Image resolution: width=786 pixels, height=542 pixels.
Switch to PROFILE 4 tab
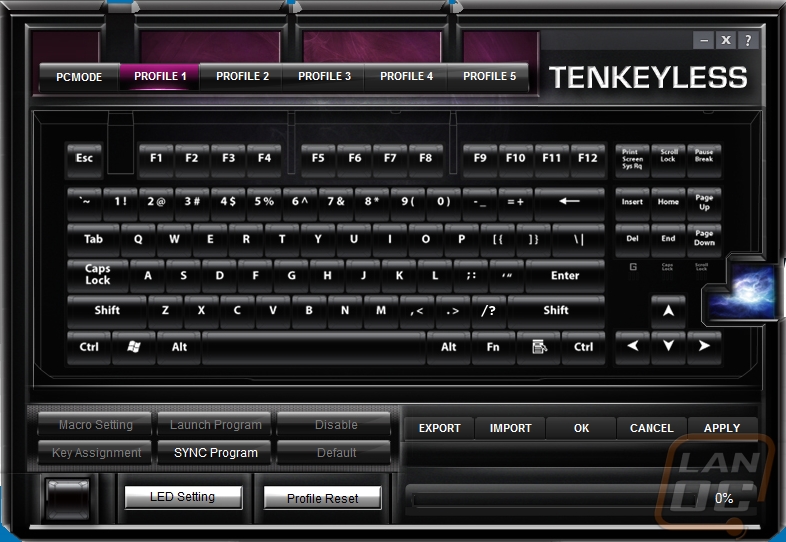click(406, 77)
